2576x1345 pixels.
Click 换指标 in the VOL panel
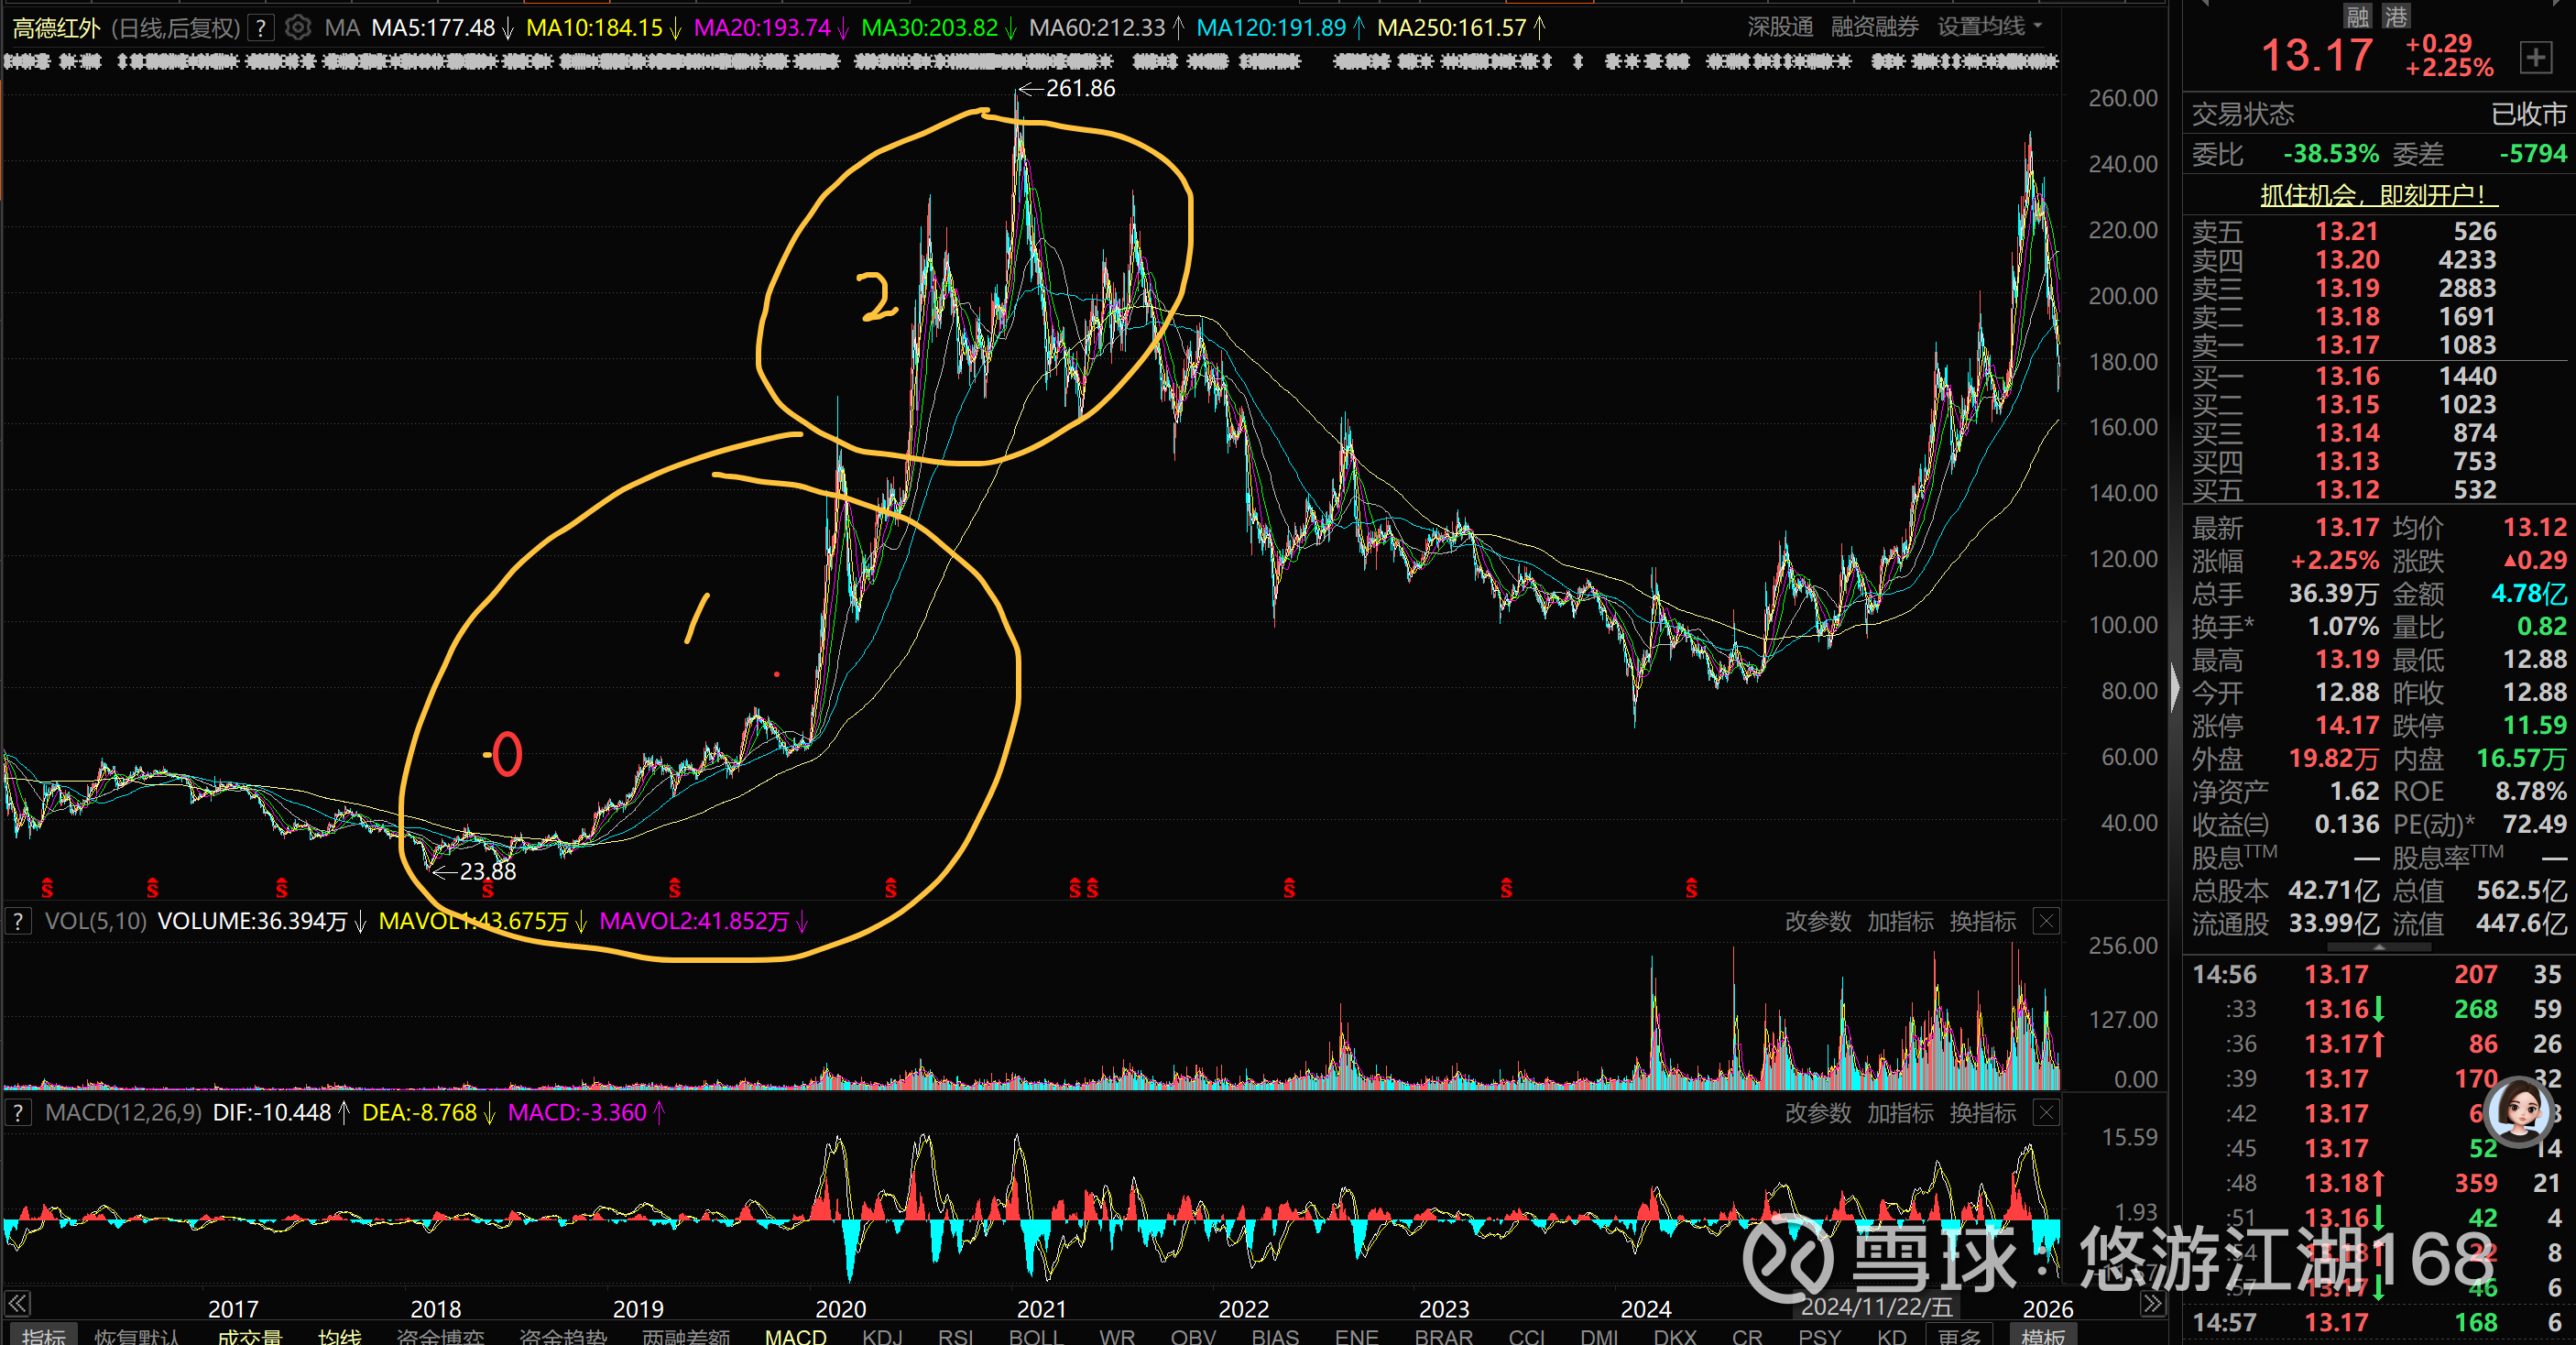[x=1982, y=921]
